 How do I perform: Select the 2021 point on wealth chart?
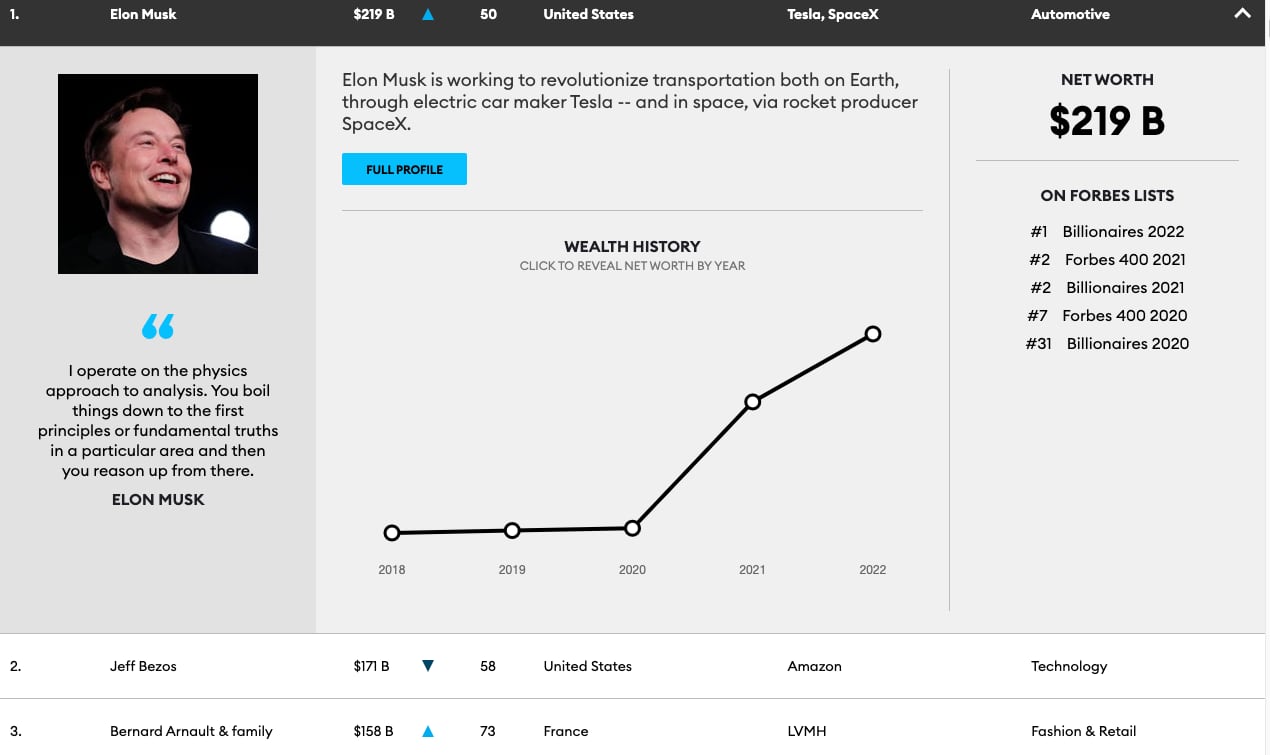(753, 402)
